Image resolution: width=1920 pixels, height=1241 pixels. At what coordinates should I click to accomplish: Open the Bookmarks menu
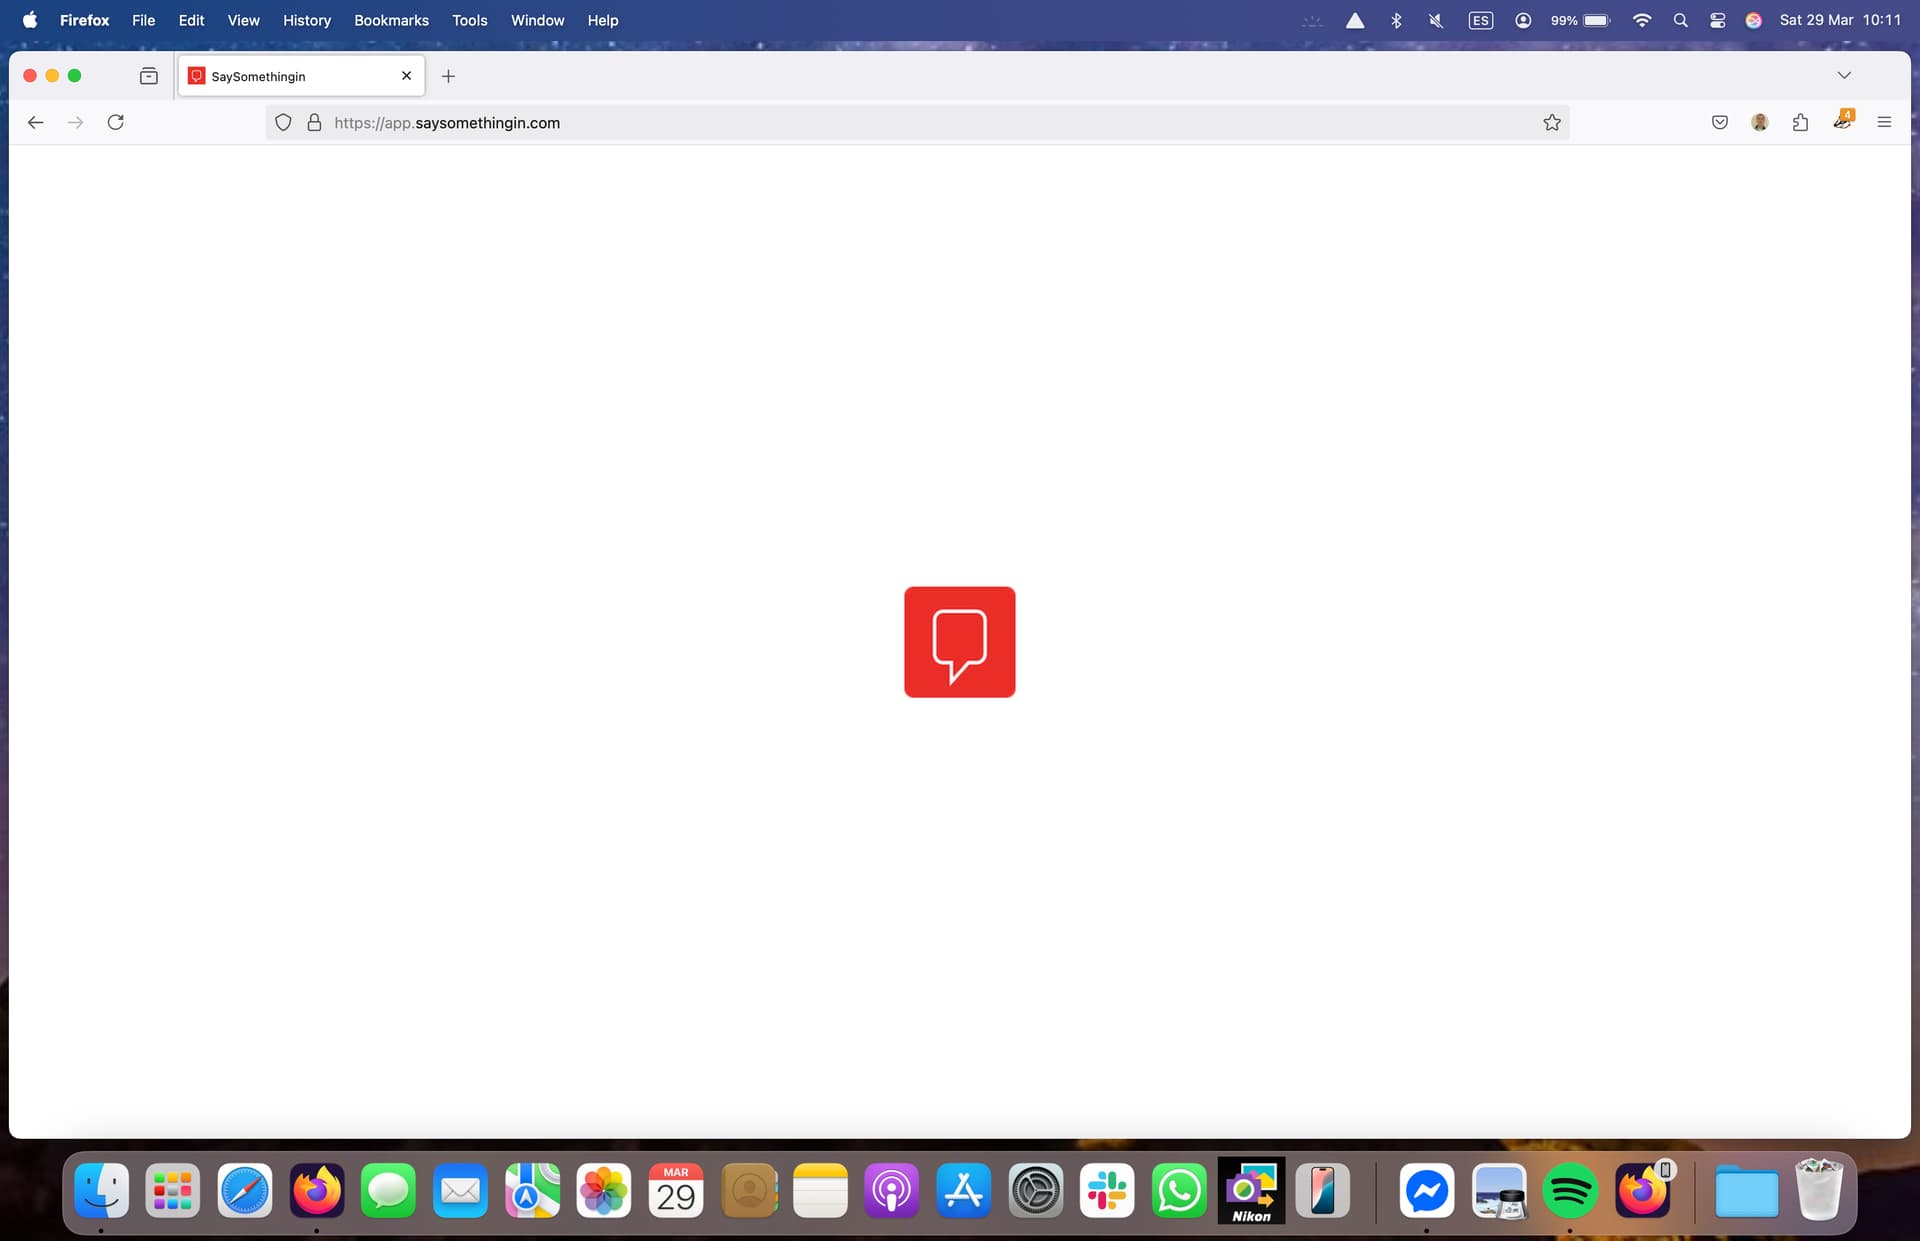click(391, 20)
